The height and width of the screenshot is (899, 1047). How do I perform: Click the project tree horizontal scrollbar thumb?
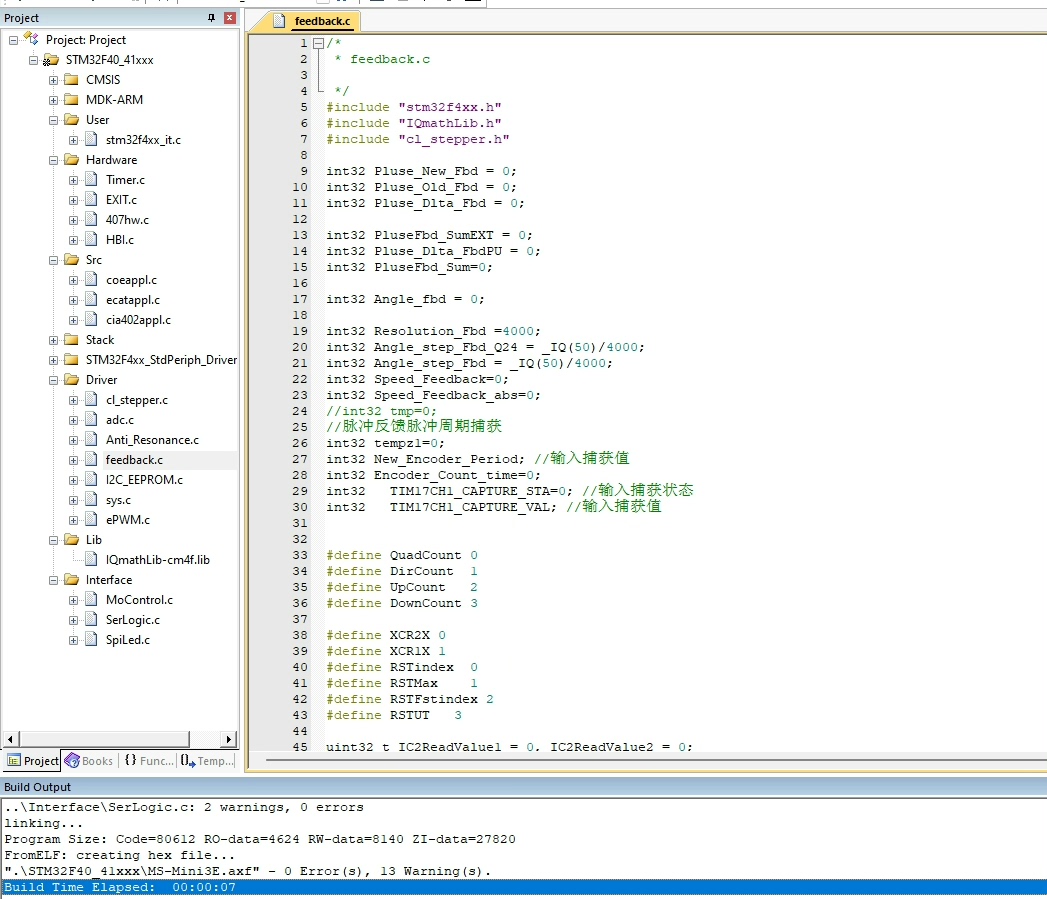pyautogui.click(x=104, y=739)
